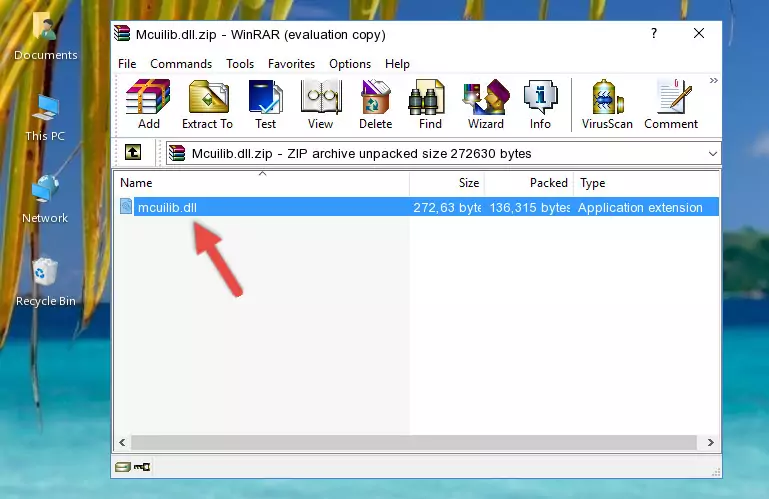Open the Find binoculars tool

(x=430, y=104)
